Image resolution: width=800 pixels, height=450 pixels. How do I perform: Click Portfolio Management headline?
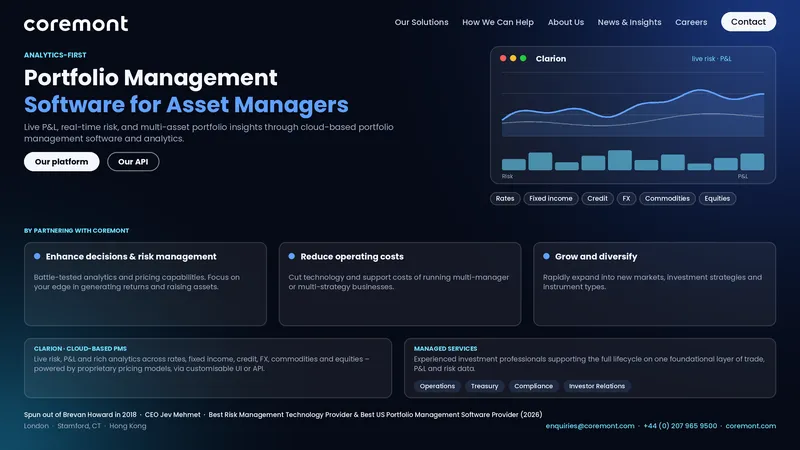[x=151, y=78]
